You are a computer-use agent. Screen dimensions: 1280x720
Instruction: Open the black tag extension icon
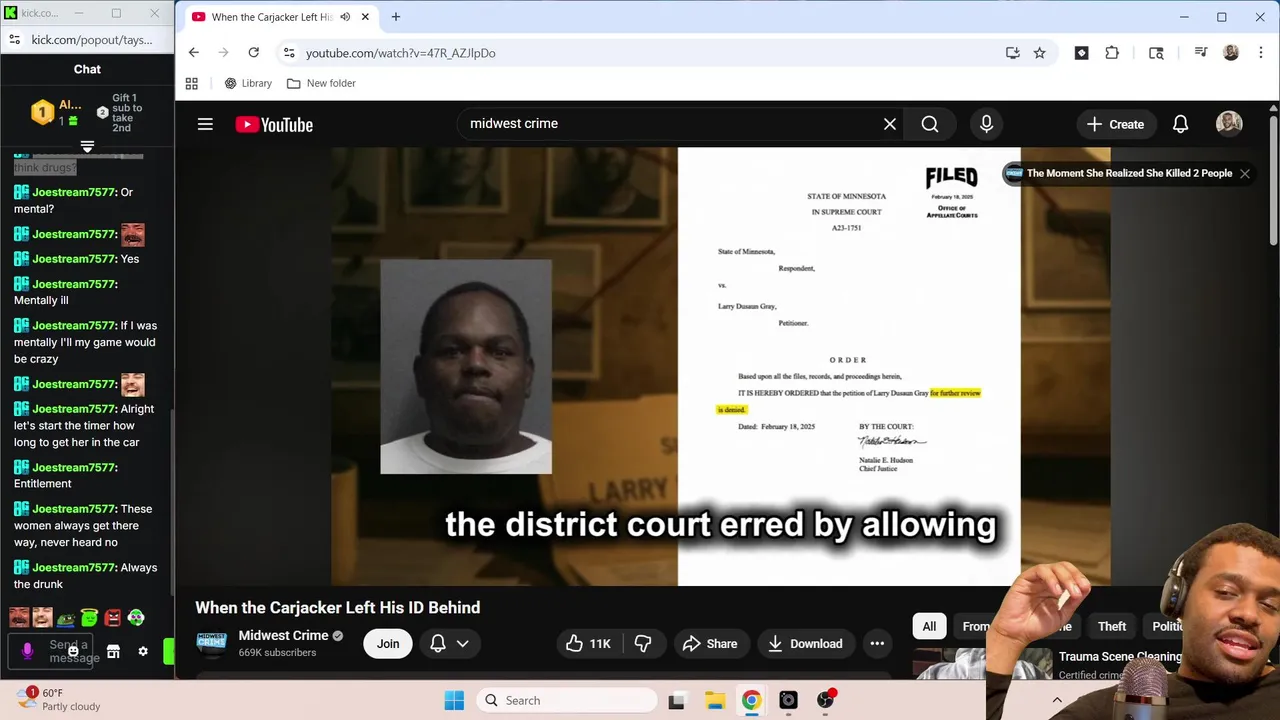click(x=1081, y=53)
